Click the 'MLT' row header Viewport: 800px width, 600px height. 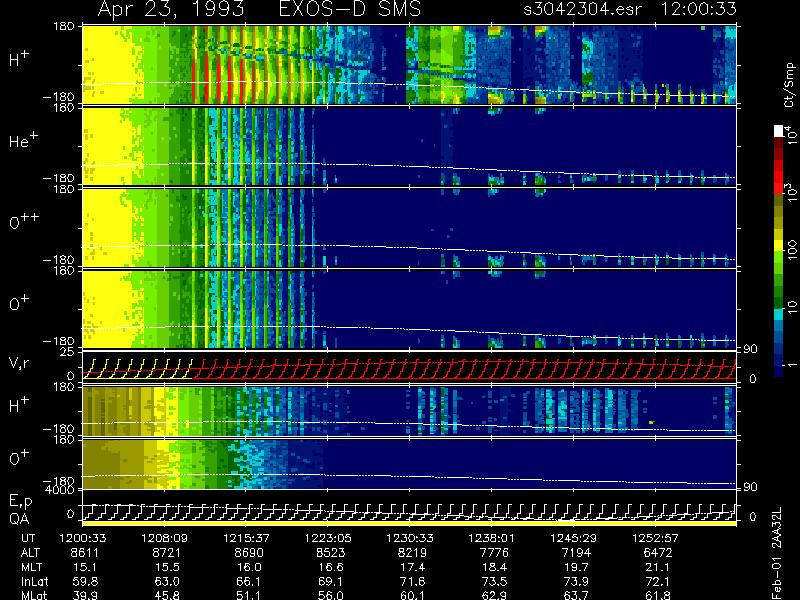(x=31, y=567)
